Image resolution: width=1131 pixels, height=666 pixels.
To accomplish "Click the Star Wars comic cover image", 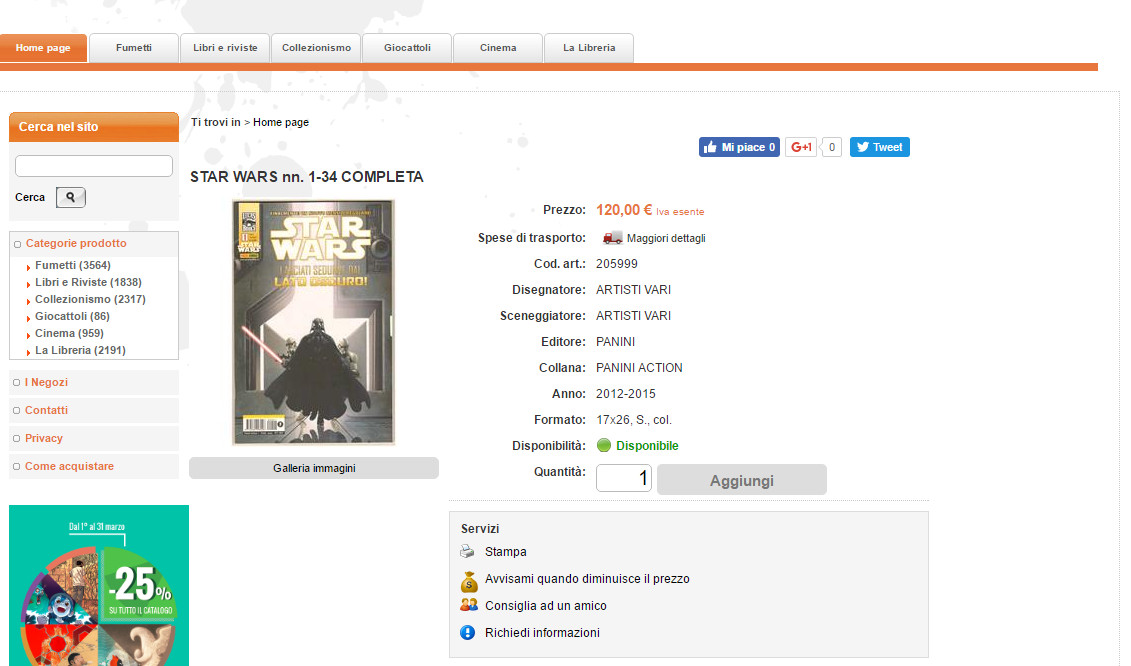I will pos(314,323).
